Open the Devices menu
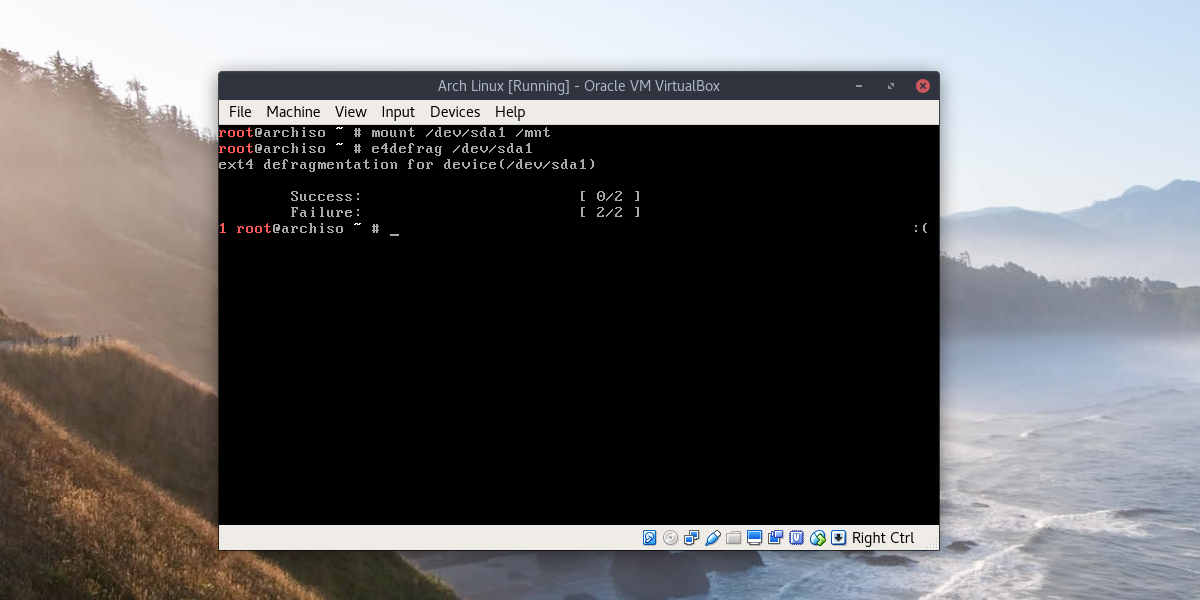Image resolution: width=1200 pixels, height=600 pixels. pos(455,112)
